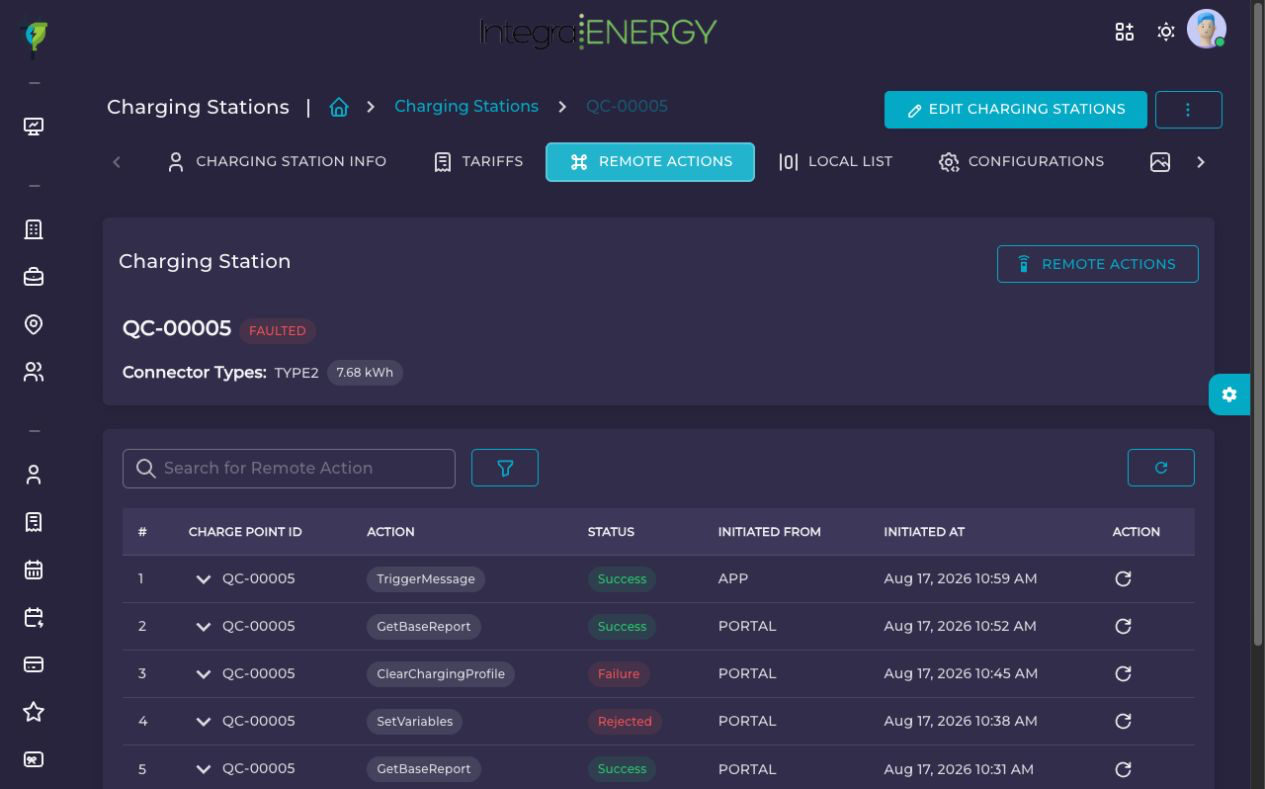Switch to the Configurations tab

[x=1021, y=162]
